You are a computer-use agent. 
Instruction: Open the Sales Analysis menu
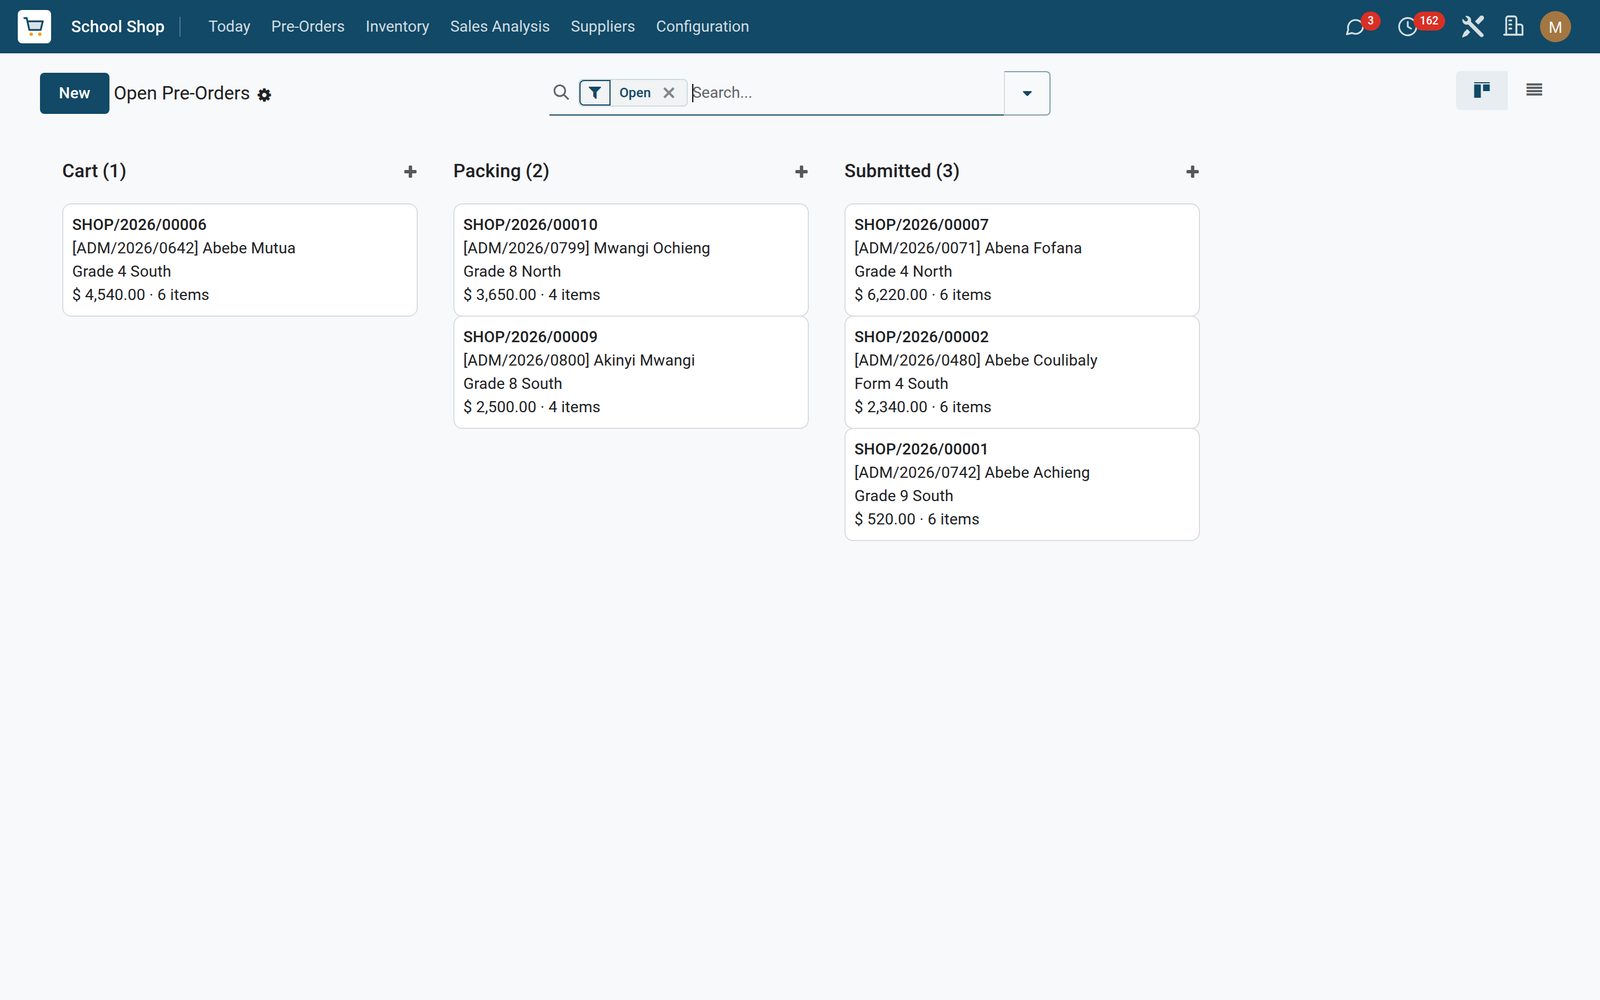click(x=500, y=27)
